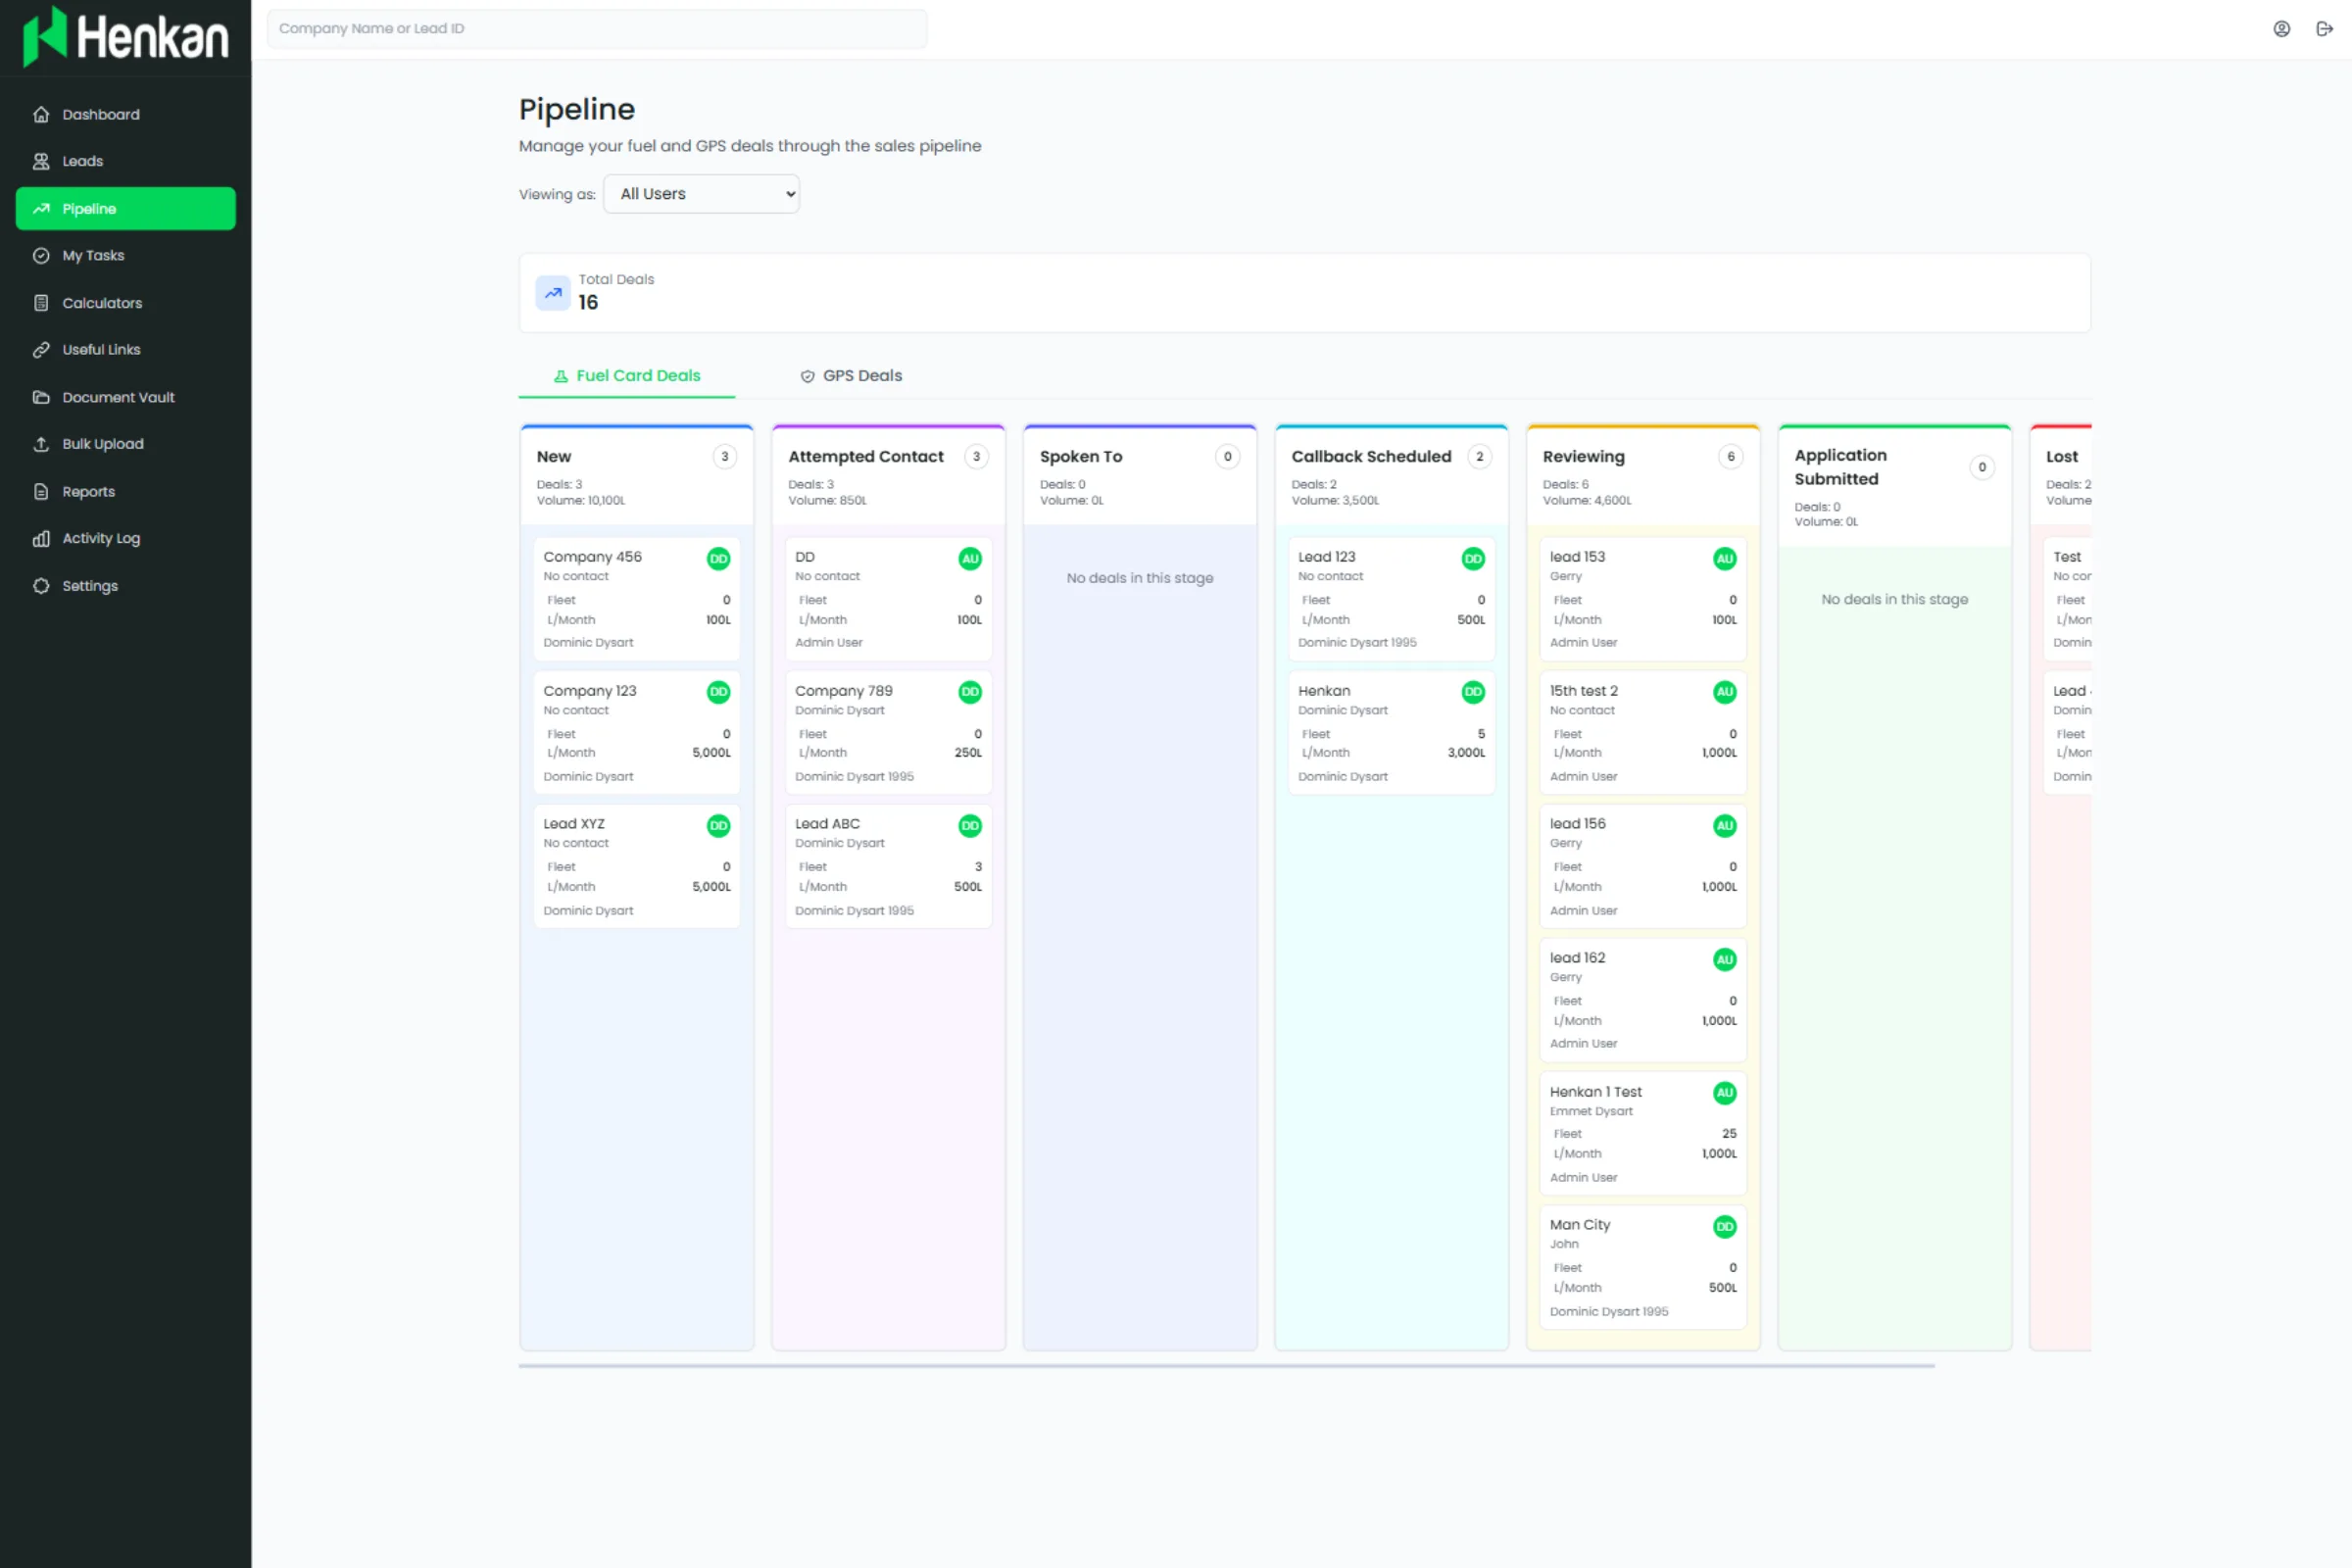Viewport: 2352px width, 1568px height.
Task: Expand the Viewing as All Users dropdown
Action: click(x=701, y=194)
